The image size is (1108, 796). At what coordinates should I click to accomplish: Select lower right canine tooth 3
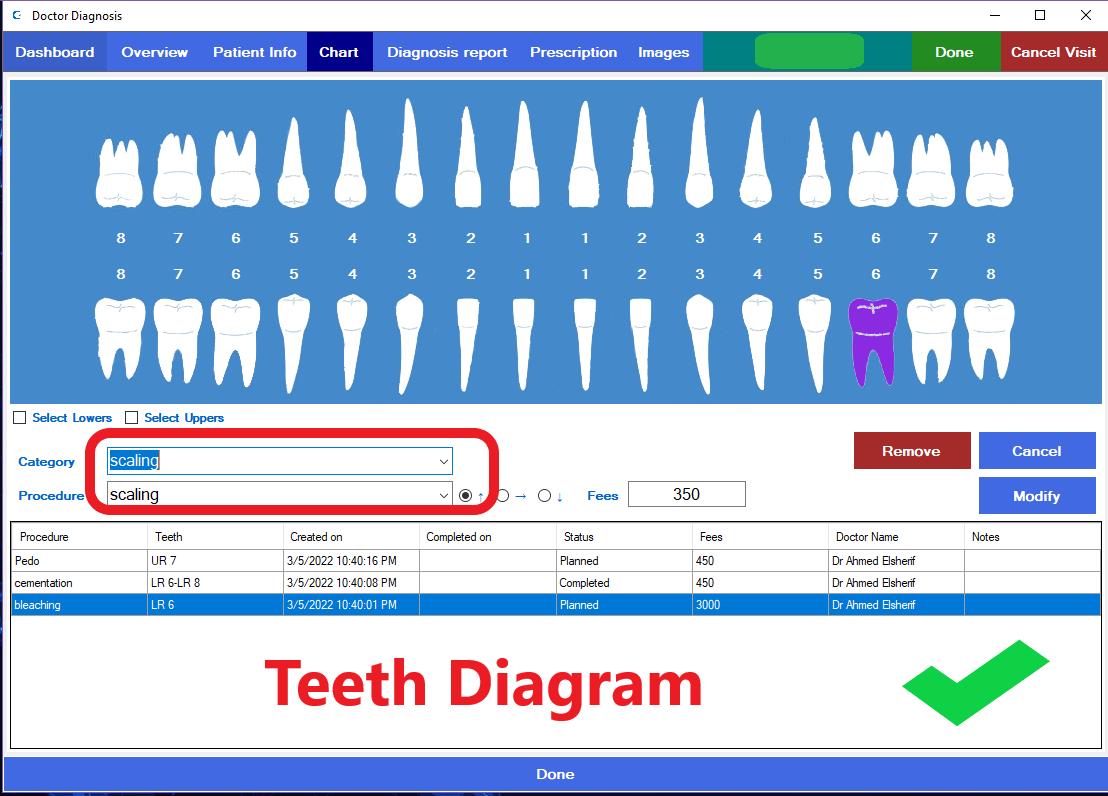(x=409, y=344)
